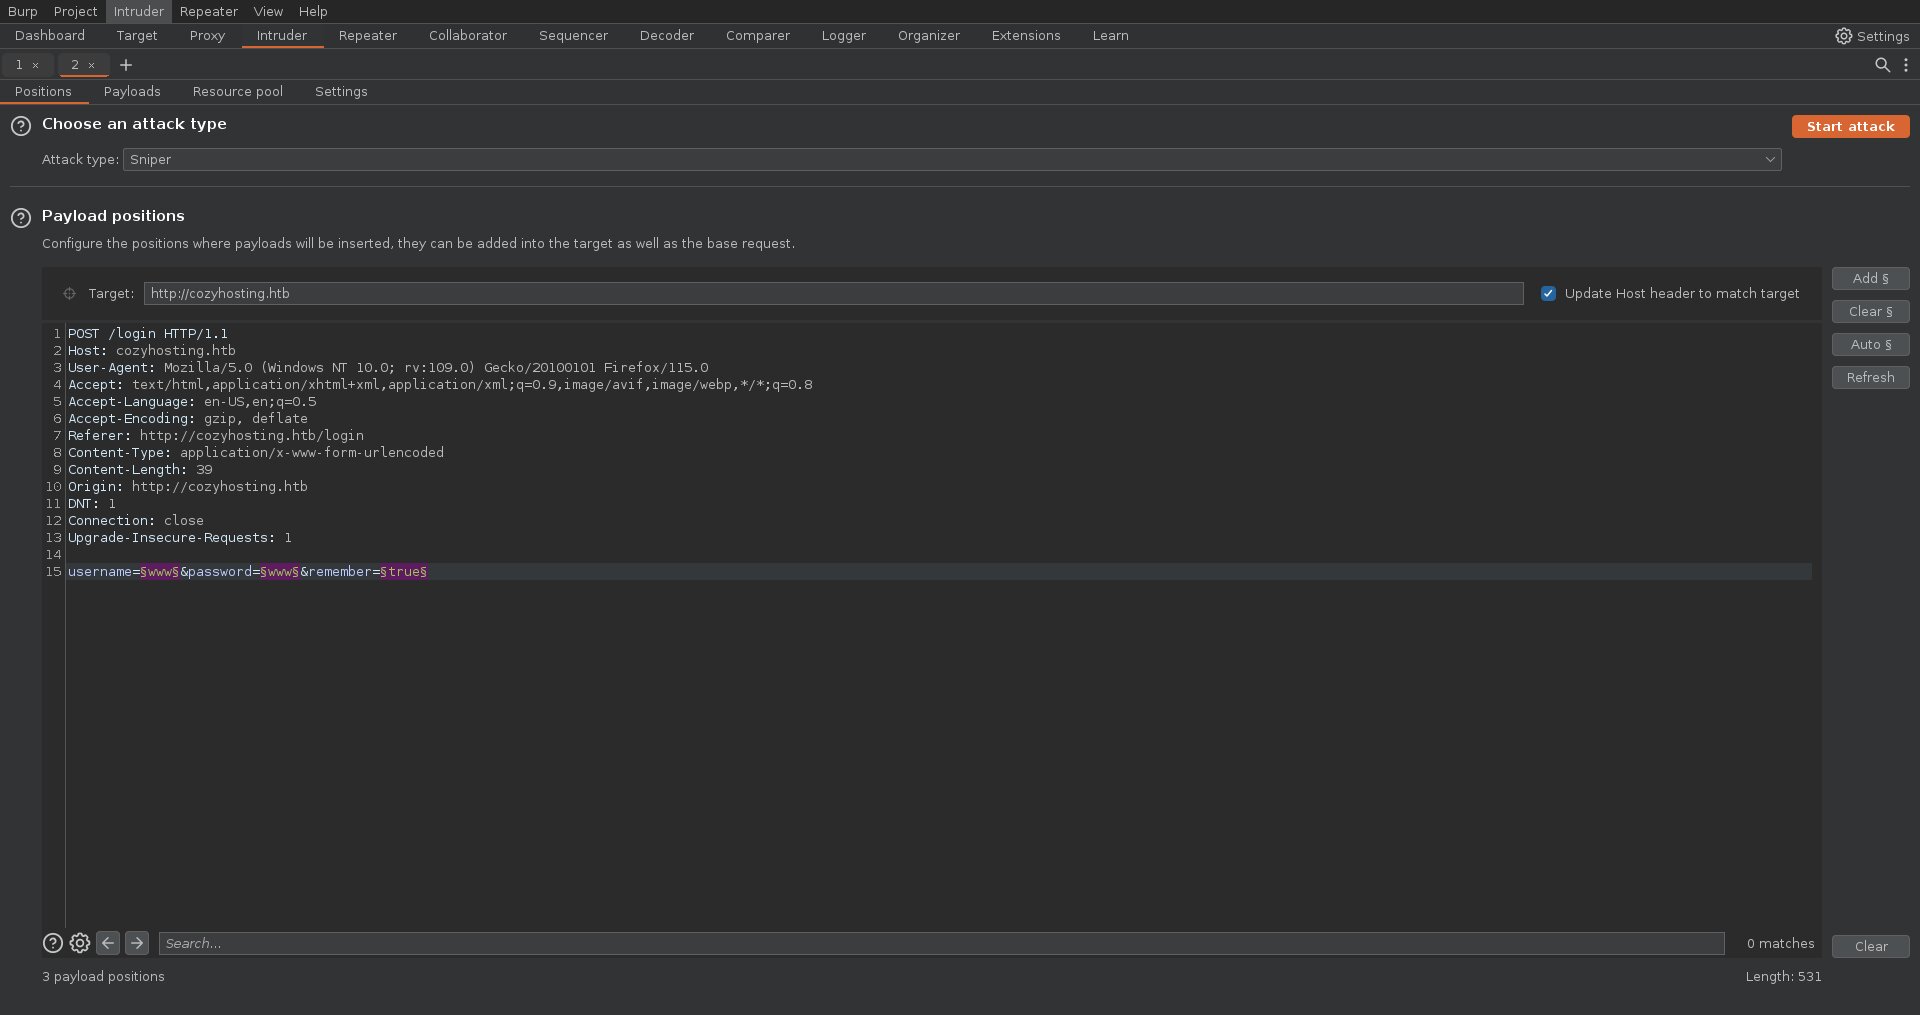Viewport: 1920px width, 1015px height.
Task: Open the Intruder menu in the menu bar
Action: click(x=139, y=11)
